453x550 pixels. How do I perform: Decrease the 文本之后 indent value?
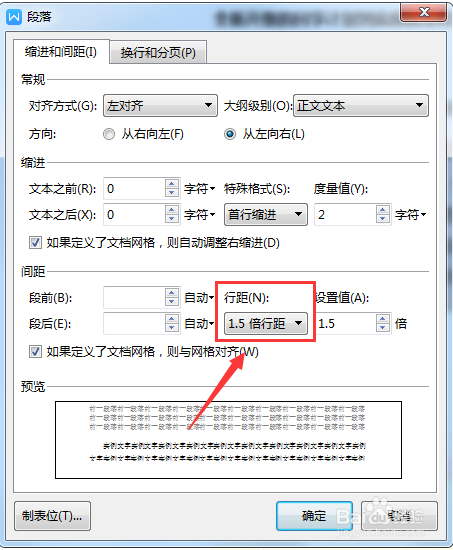pos(172,219)
